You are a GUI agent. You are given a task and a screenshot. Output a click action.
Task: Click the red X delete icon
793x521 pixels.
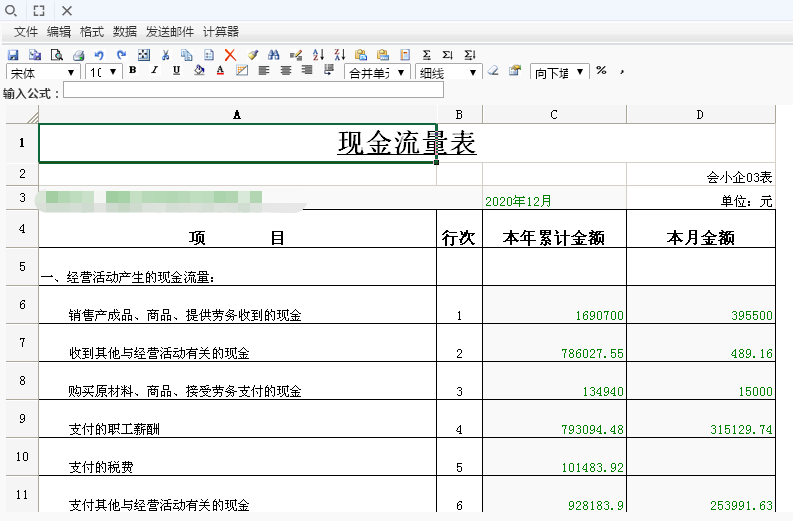pyautogui.click(x=230, y=55)
